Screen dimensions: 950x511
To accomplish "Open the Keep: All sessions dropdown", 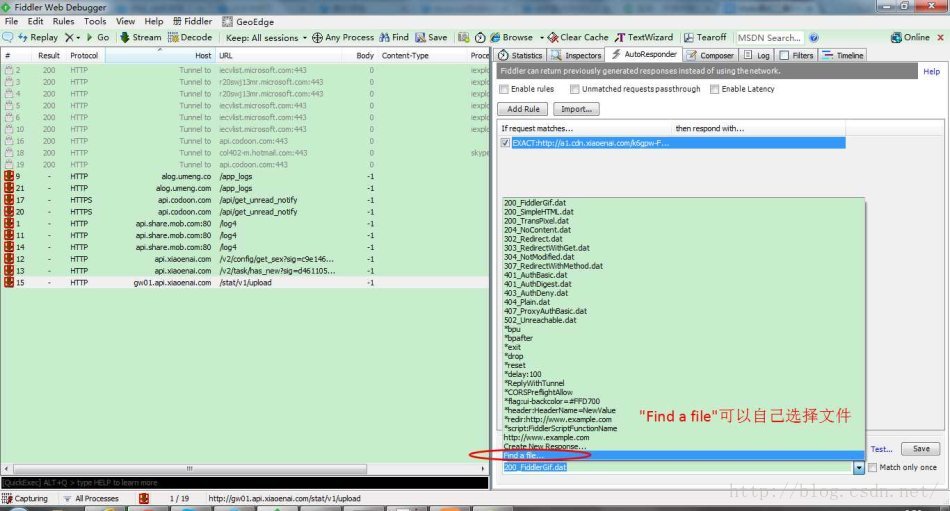I will coord(266,38).
